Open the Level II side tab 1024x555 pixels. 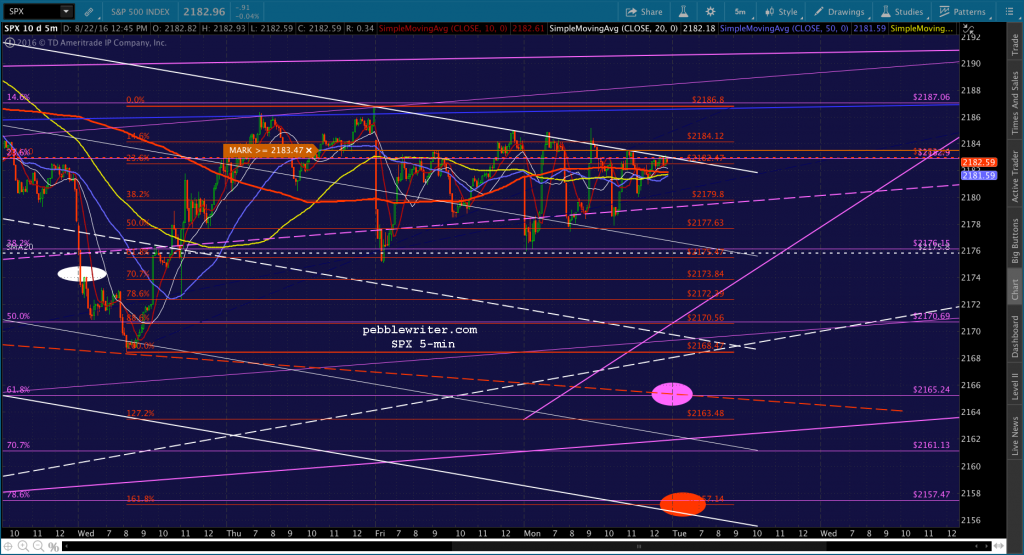coord(1015,386)
